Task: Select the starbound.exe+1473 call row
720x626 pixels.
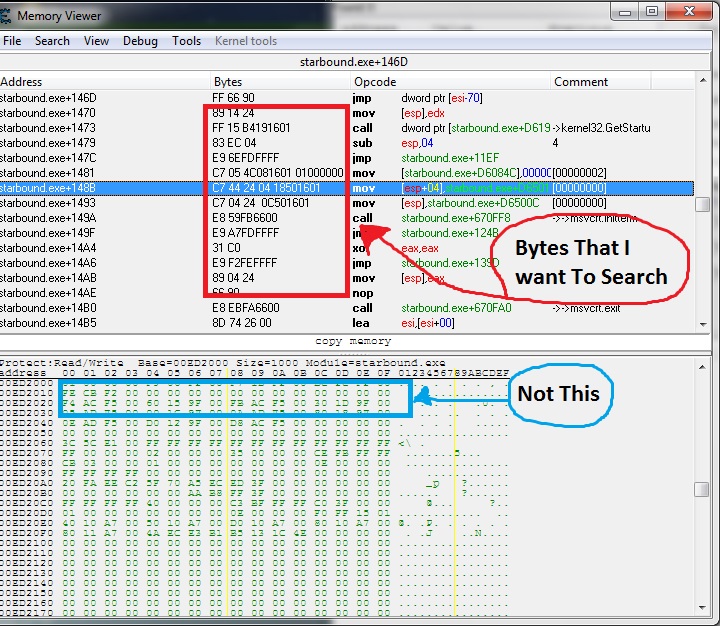Action: [347, 128]
